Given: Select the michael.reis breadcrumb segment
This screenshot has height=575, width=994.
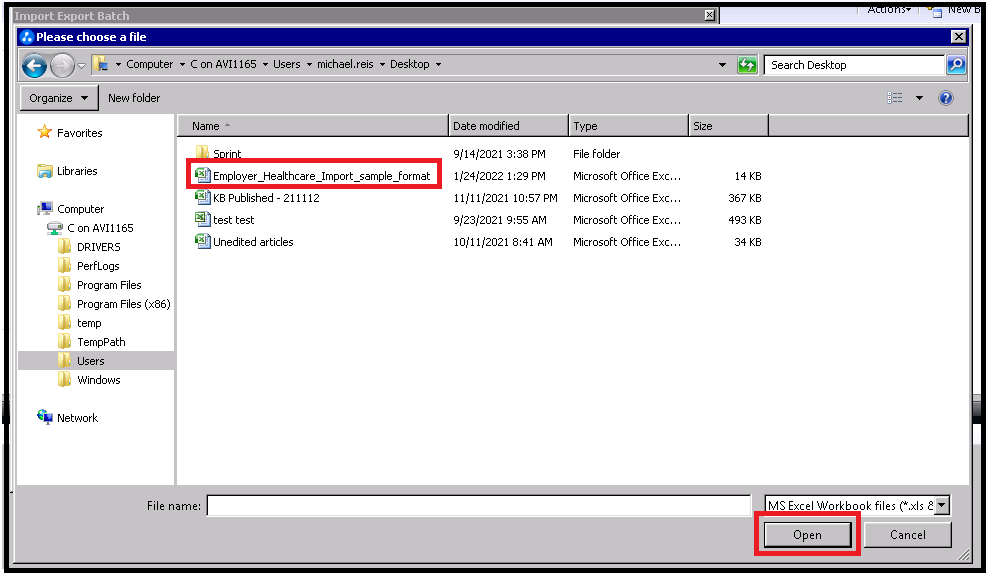Looking at the screenshot, I should click(345, 64).
